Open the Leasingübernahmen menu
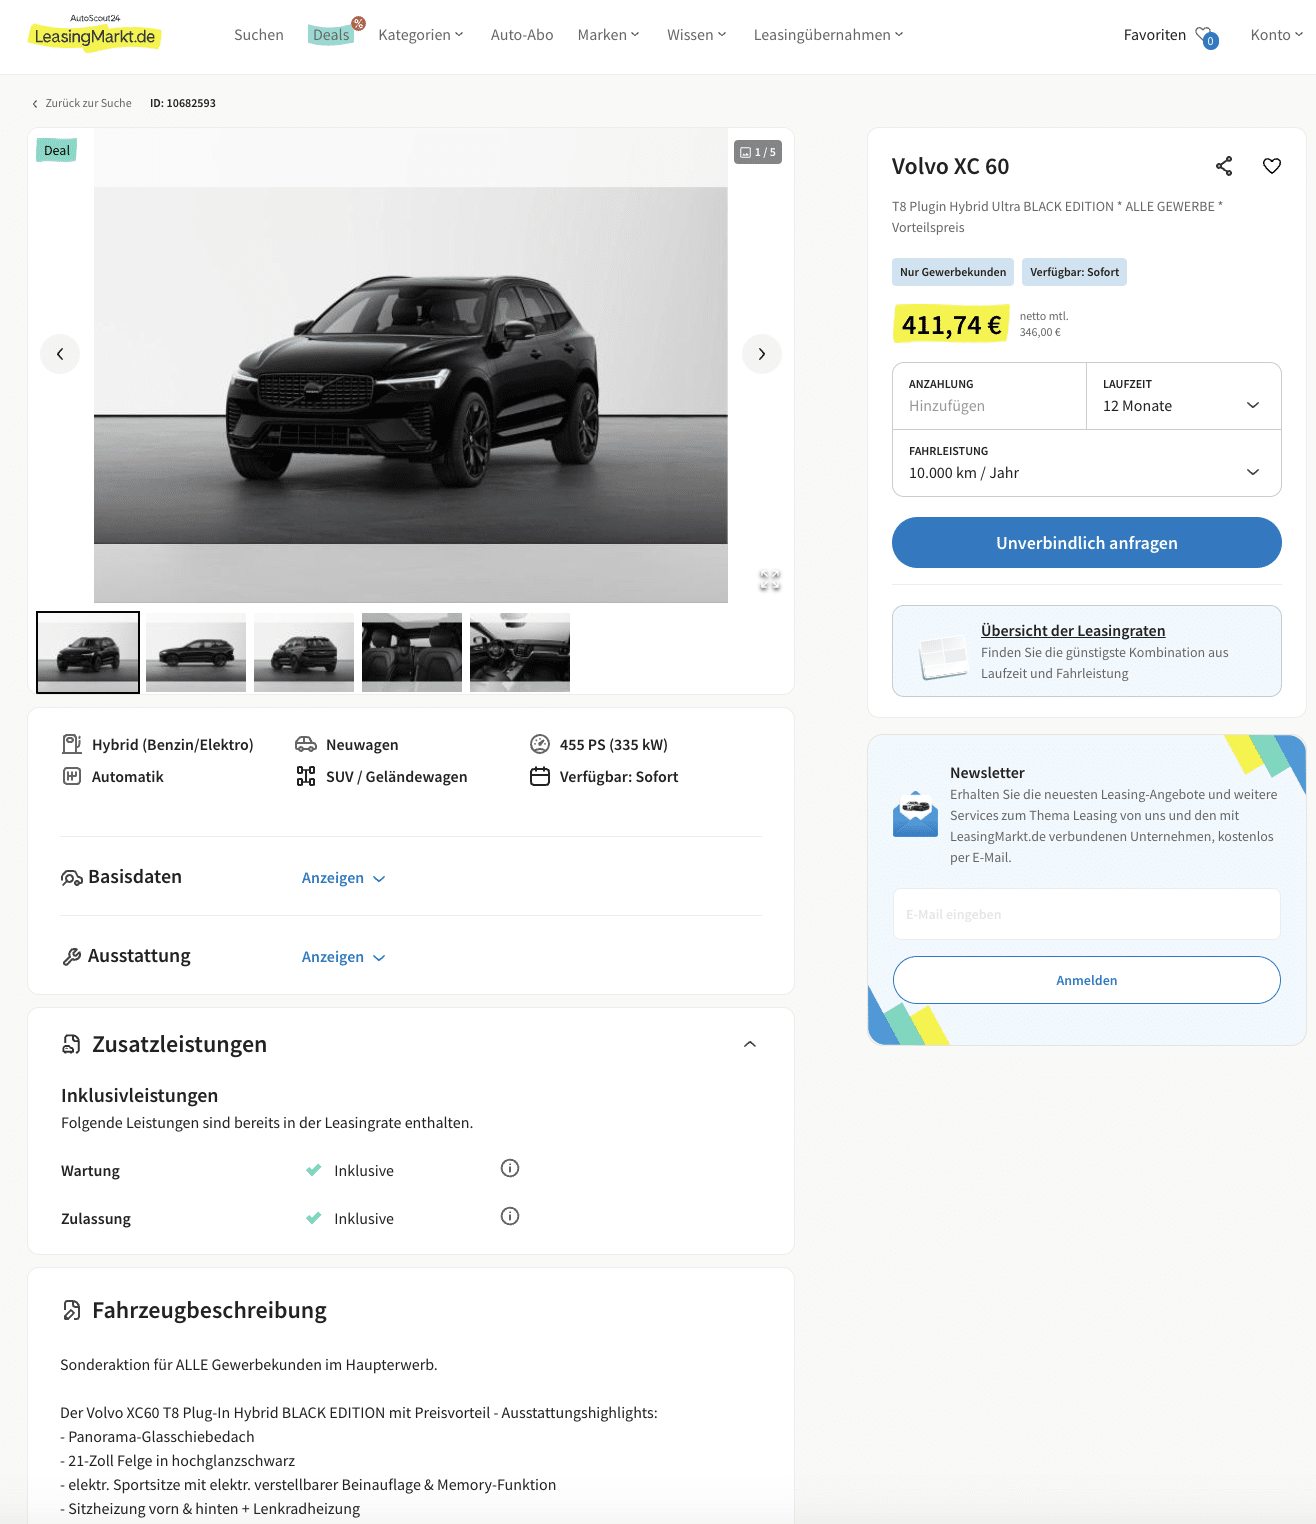Image resolution: width=1316 pixels, height=1524 pixels. [828, 35]
